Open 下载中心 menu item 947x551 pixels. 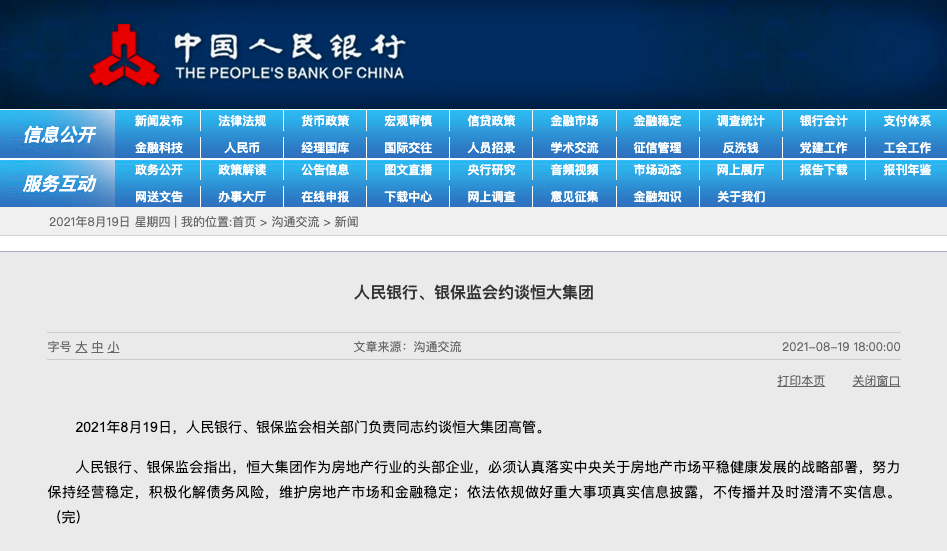pos(408,197)
